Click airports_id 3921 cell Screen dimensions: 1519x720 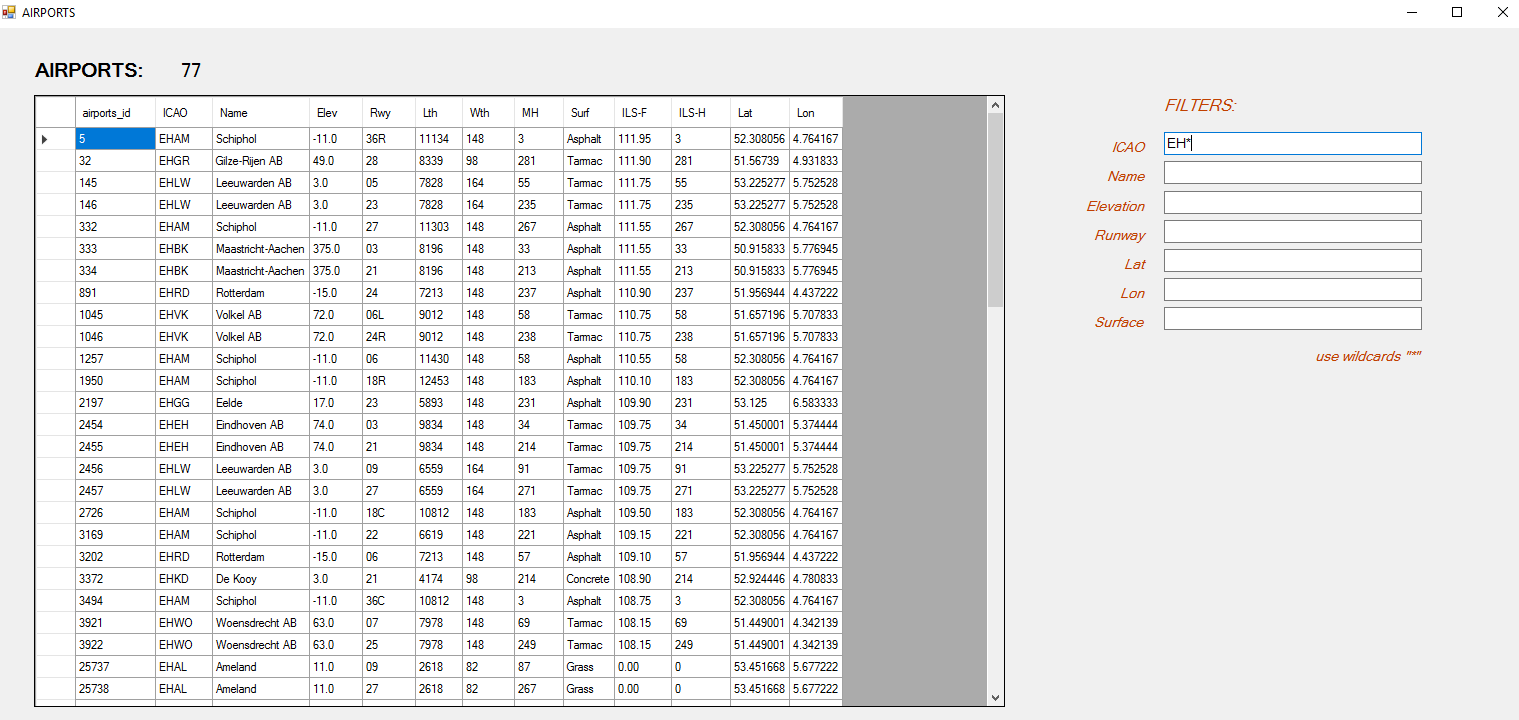click(115, 623)
